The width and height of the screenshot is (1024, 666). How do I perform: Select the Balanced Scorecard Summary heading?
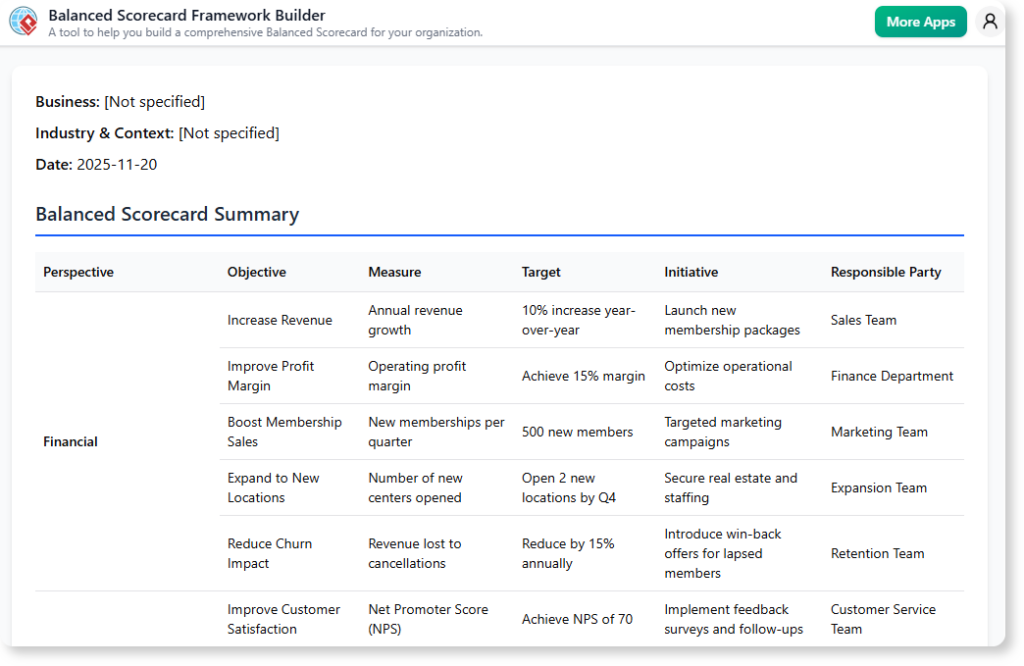[x=167, y=214]
